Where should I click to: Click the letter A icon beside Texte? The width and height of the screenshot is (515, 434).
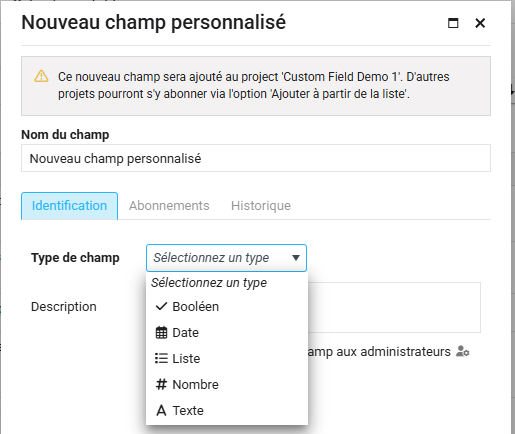161,410
